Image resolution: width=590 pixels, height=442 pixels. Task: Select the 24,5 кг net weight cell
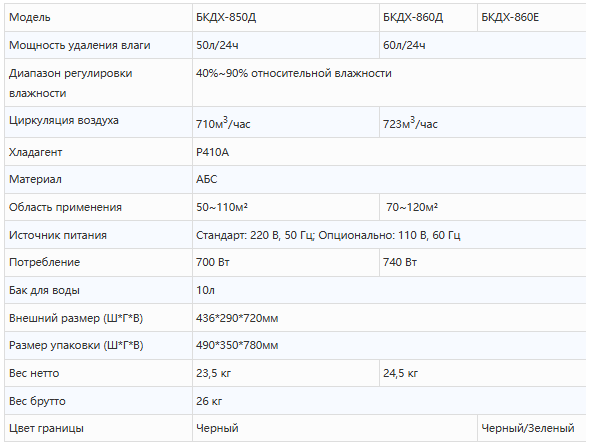point(483,373)
